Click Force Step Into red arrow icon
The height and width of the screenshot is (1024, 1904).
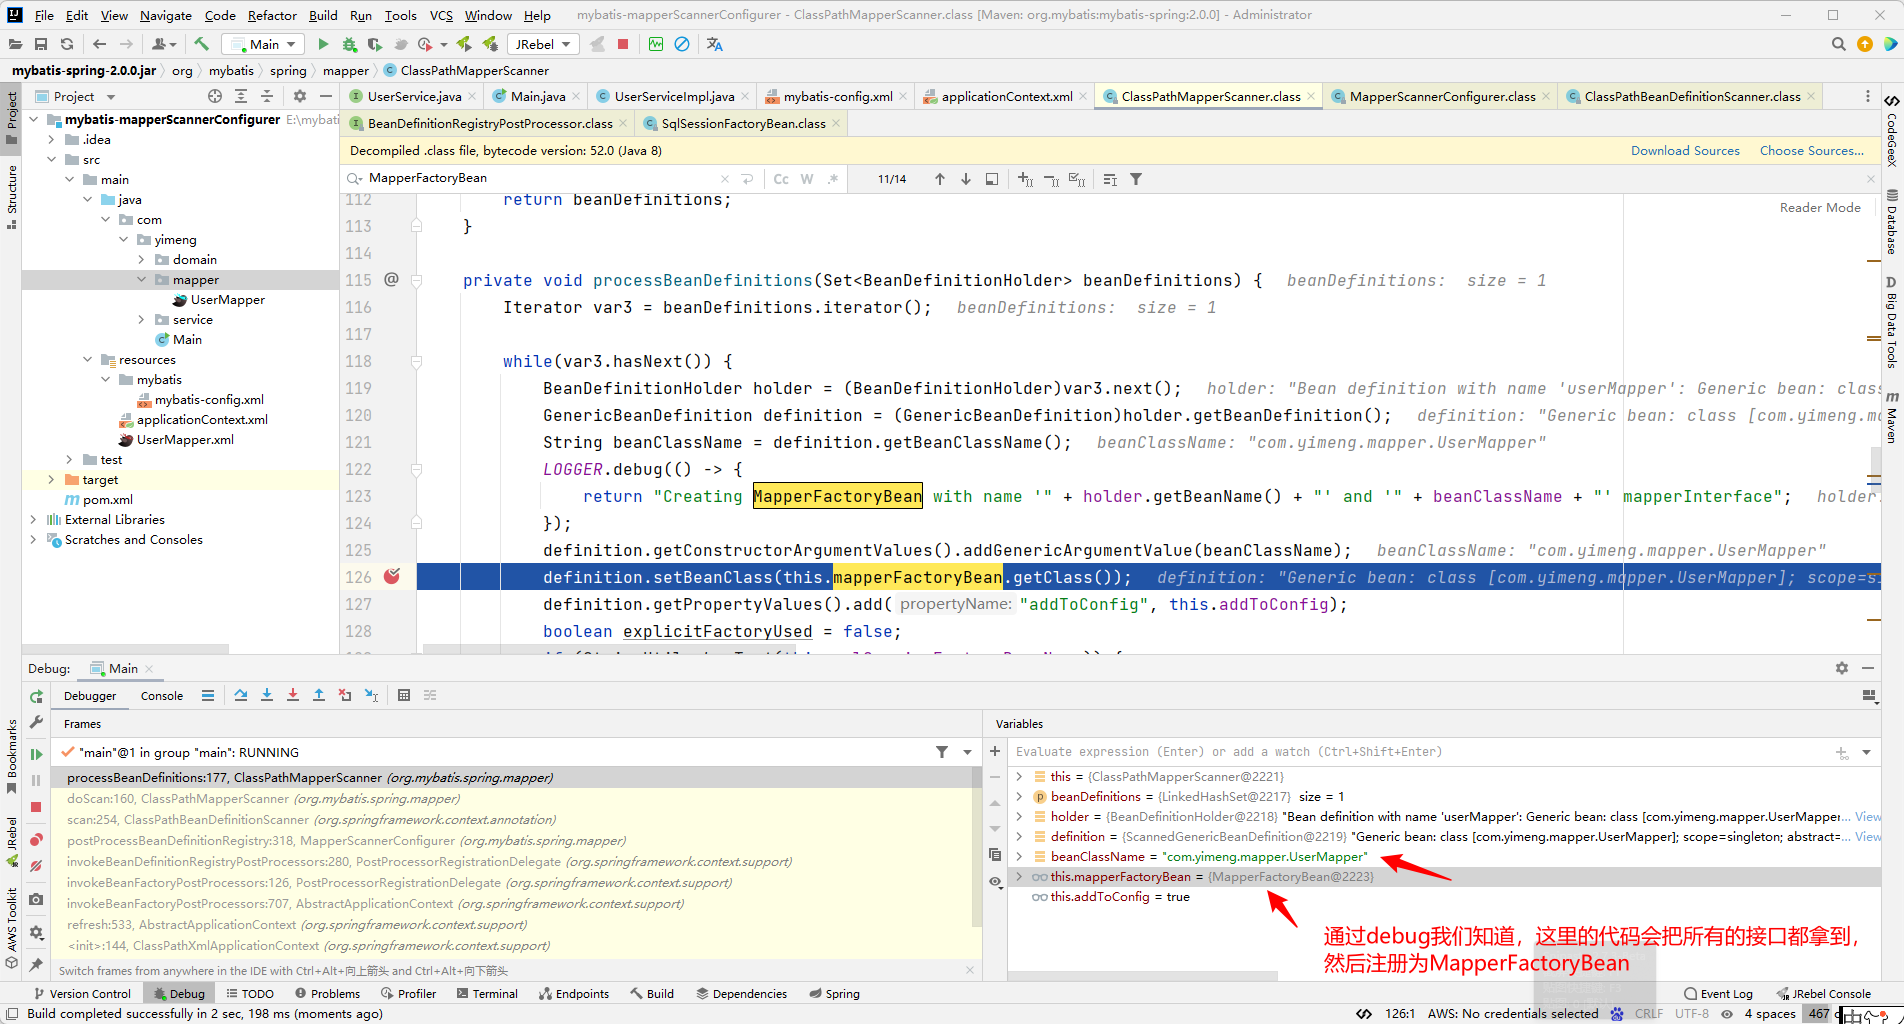293,695
